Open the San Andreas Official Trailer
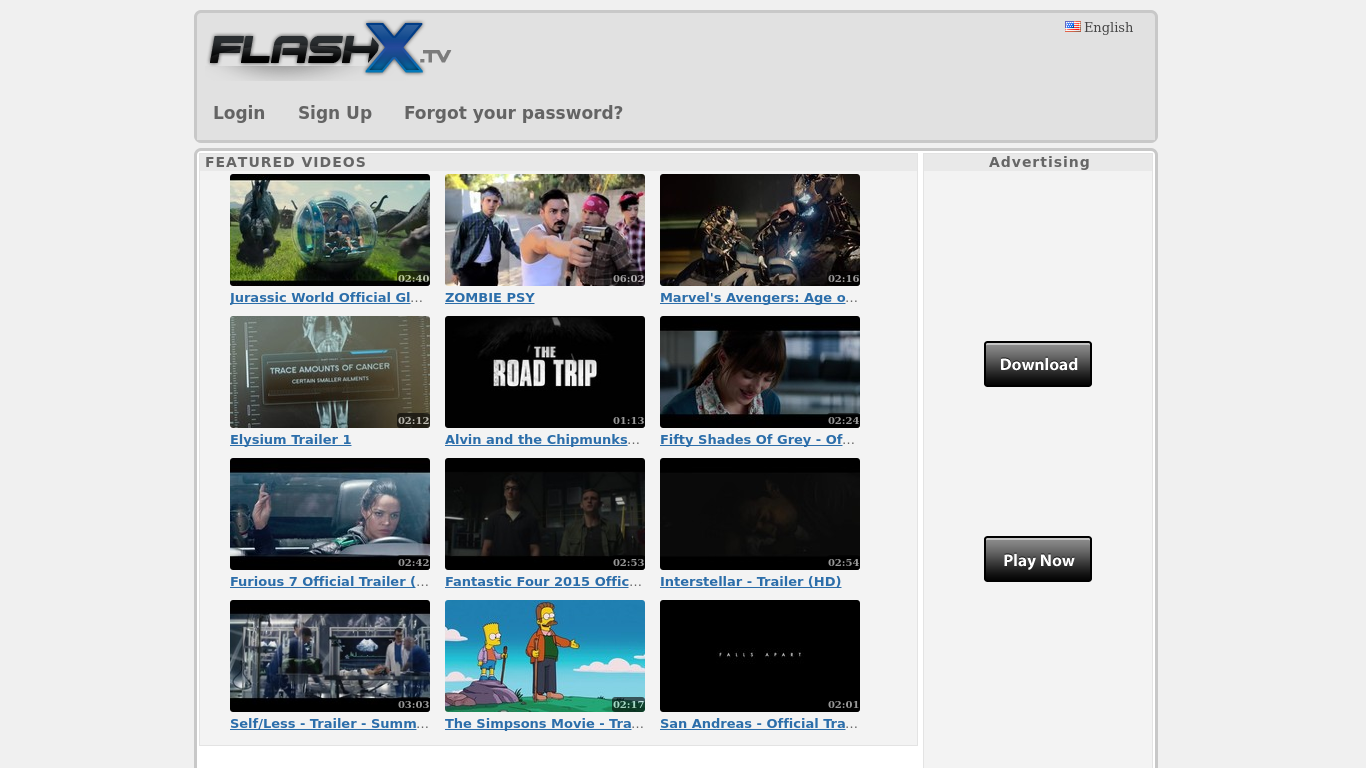 coord(759,723)
